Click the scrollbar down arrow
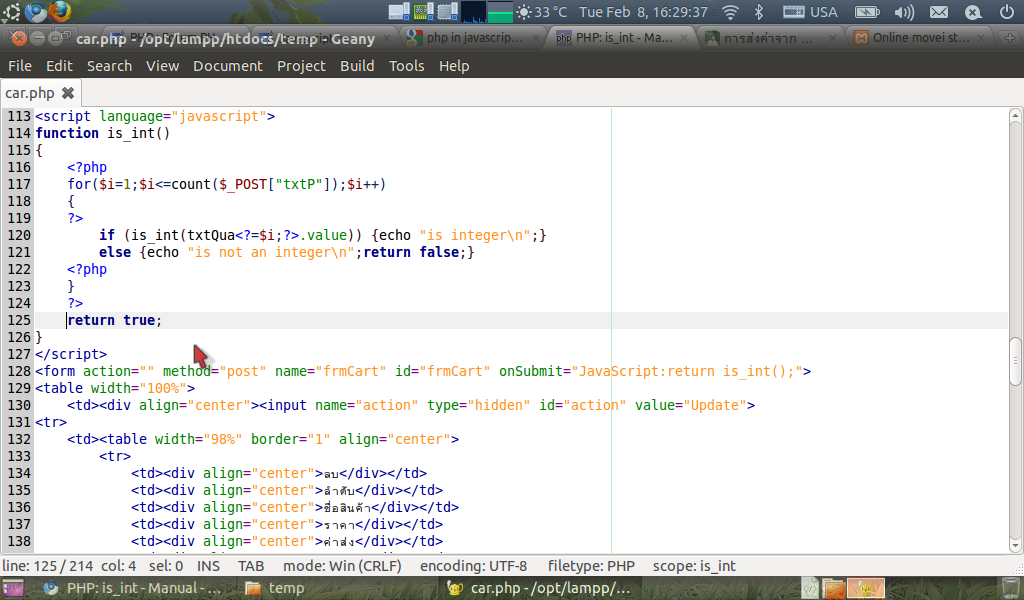The height and width of the screenshot is (600, 1024). pyautogui.click(x=1015, y=546)
